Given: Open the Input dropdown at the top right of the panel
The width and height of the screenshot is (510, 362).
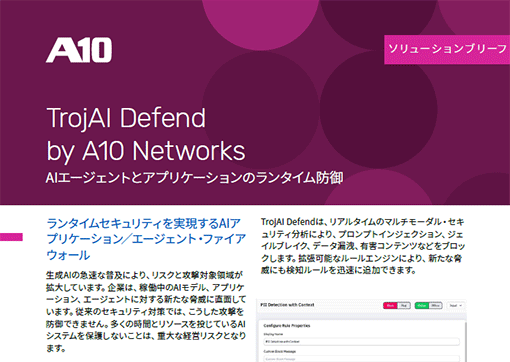Looking at the screenshot, I should coord(455,306).
